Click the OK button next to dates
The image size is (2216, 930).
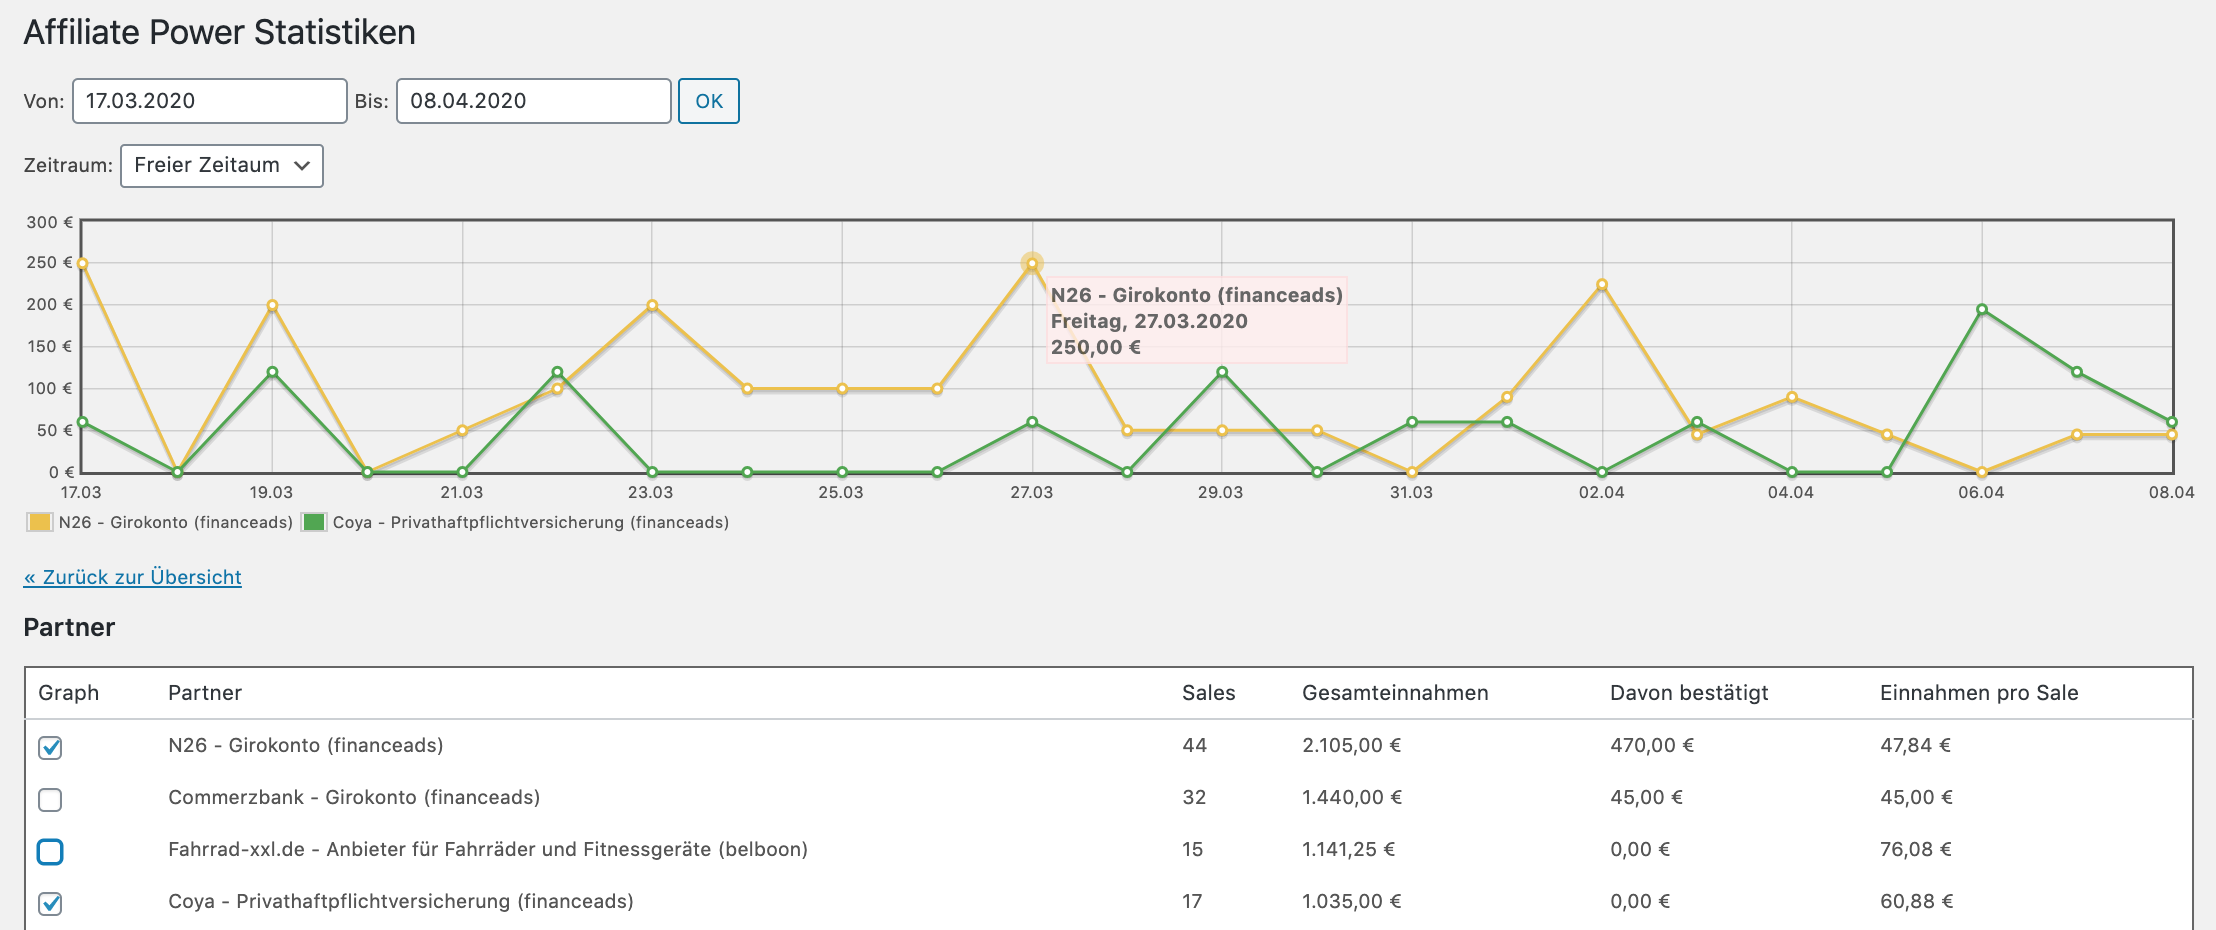point(709,101)
